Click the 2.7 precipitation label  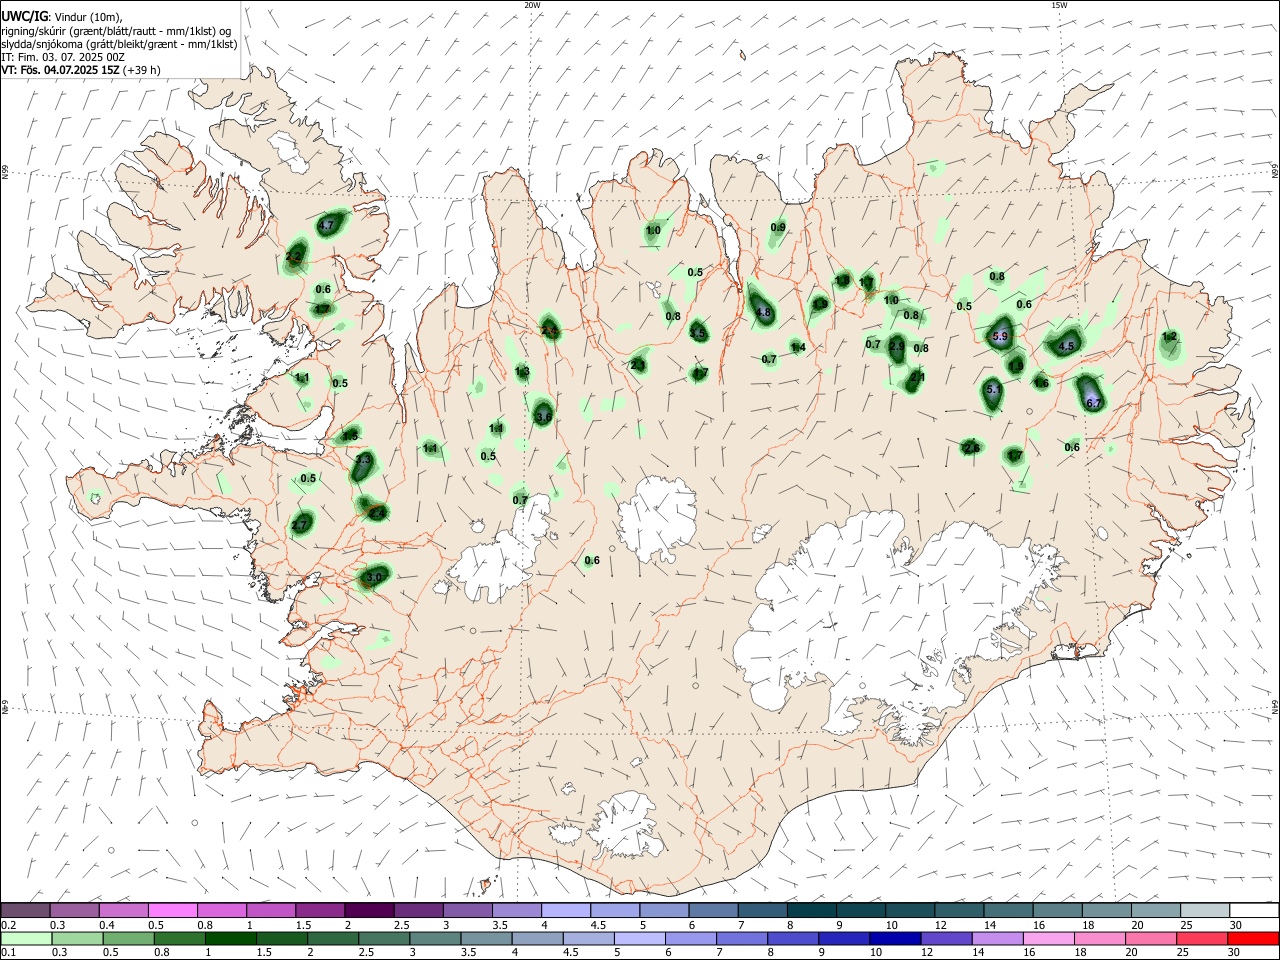(299, 525)
